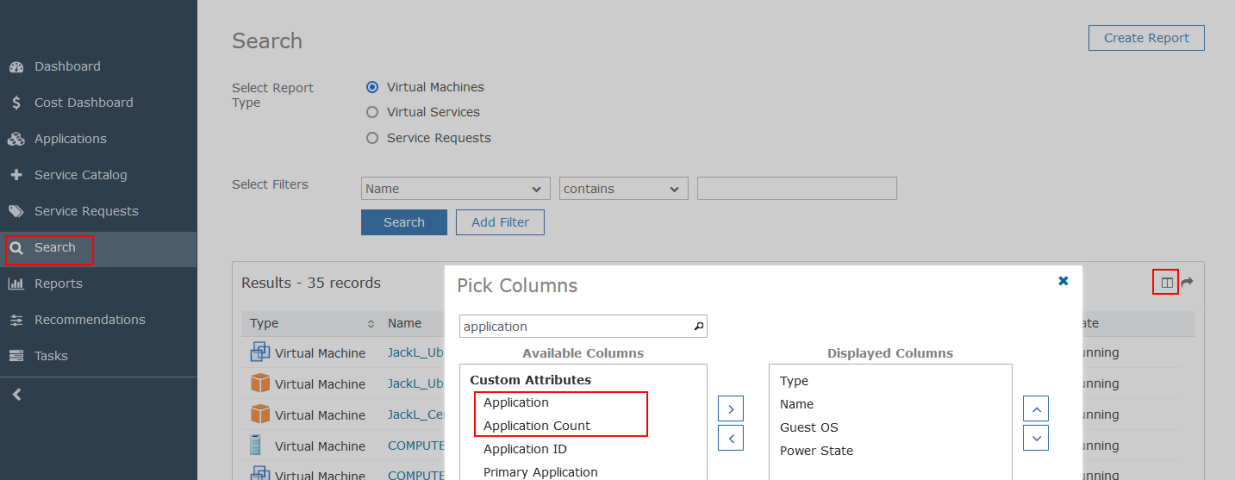Move column left with the arrow button
1235x480 pixels.
(731, 438)
